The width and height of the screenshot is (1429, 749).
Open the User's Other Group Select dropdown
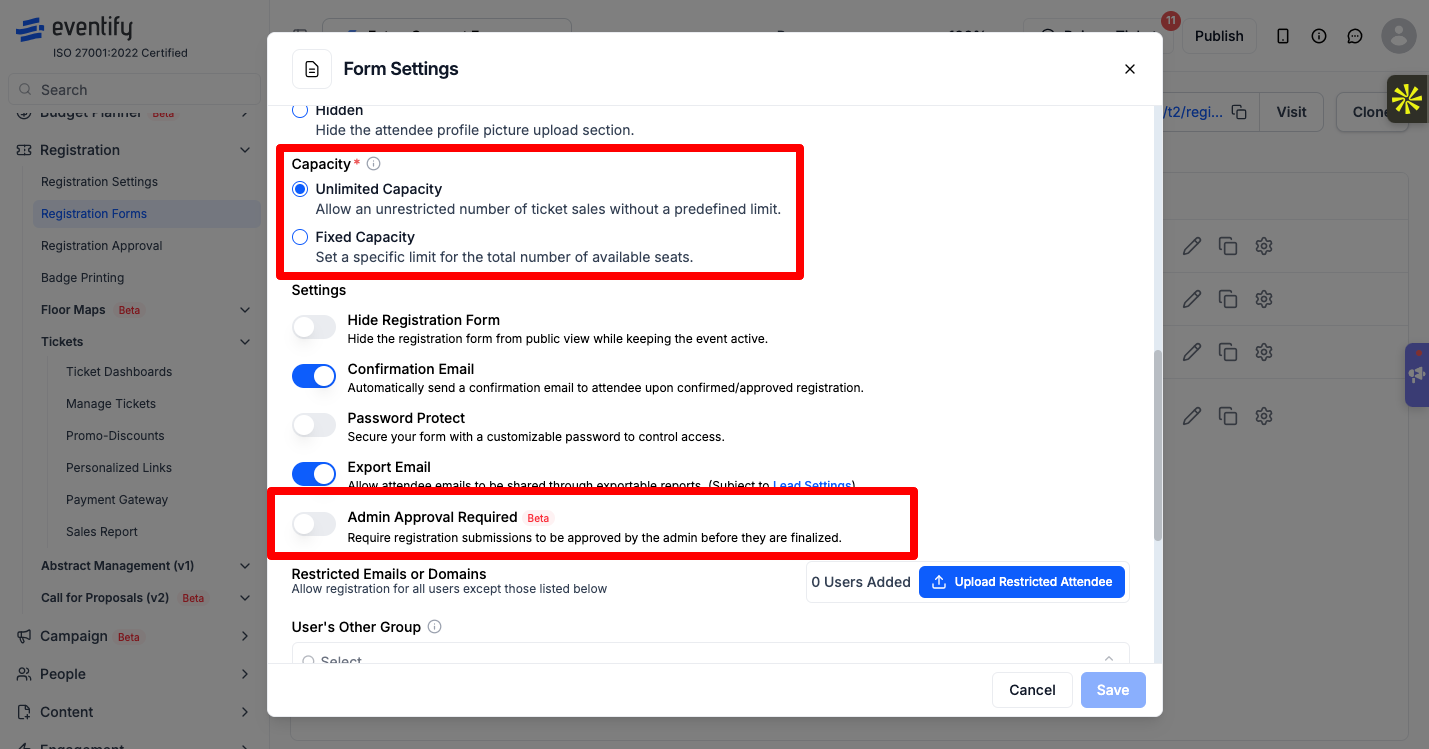tap(710, 654)
